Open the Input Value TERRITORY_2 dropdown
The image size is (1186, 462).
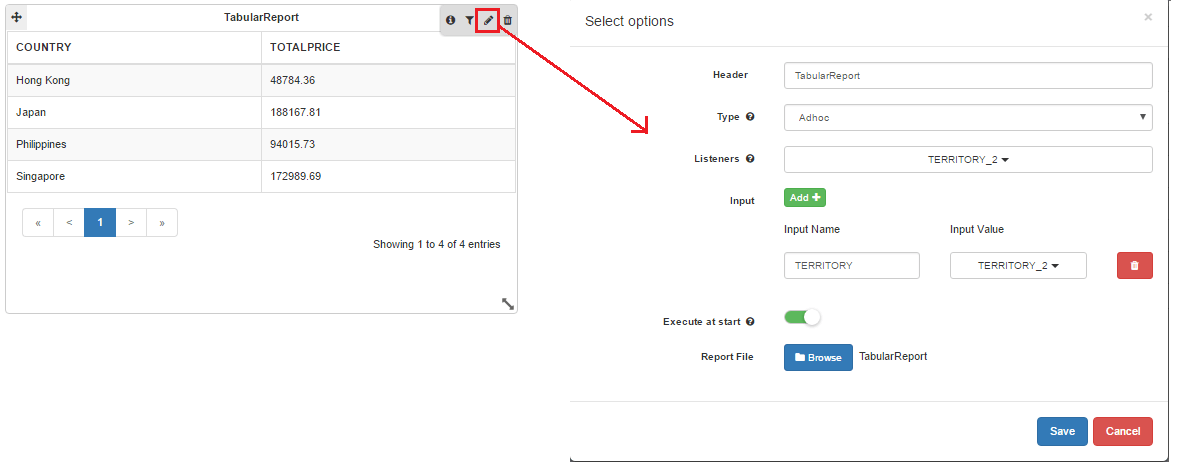tap(1018, 265)
